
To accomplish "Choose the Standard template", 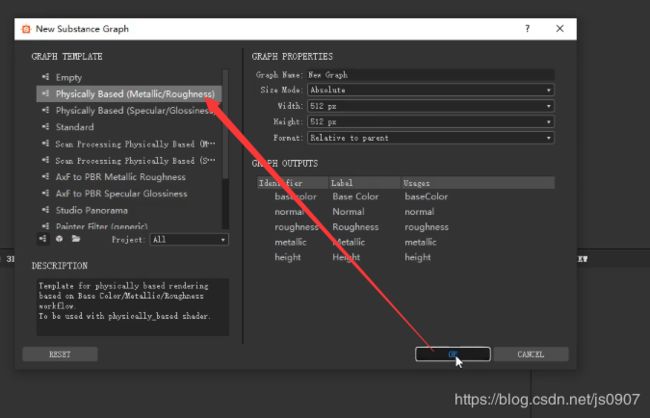I will (129, 127).
